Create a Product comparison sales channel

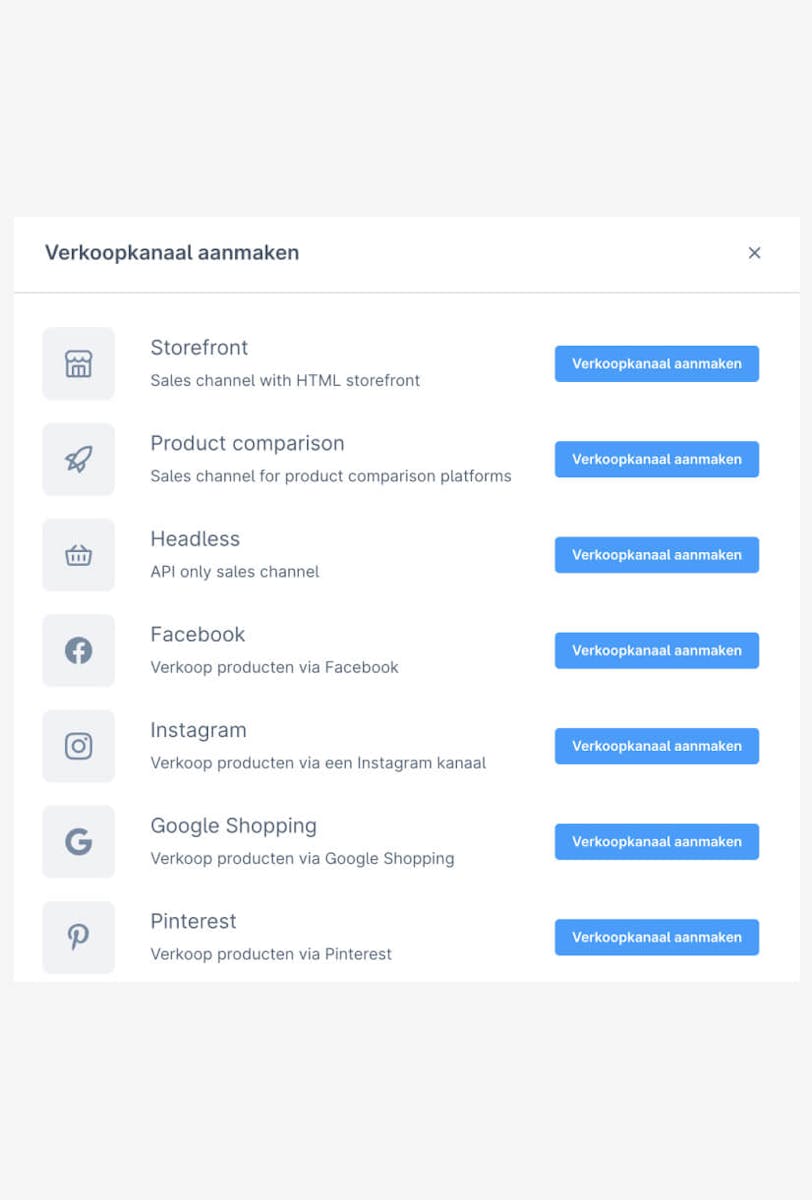pos(656,459)
